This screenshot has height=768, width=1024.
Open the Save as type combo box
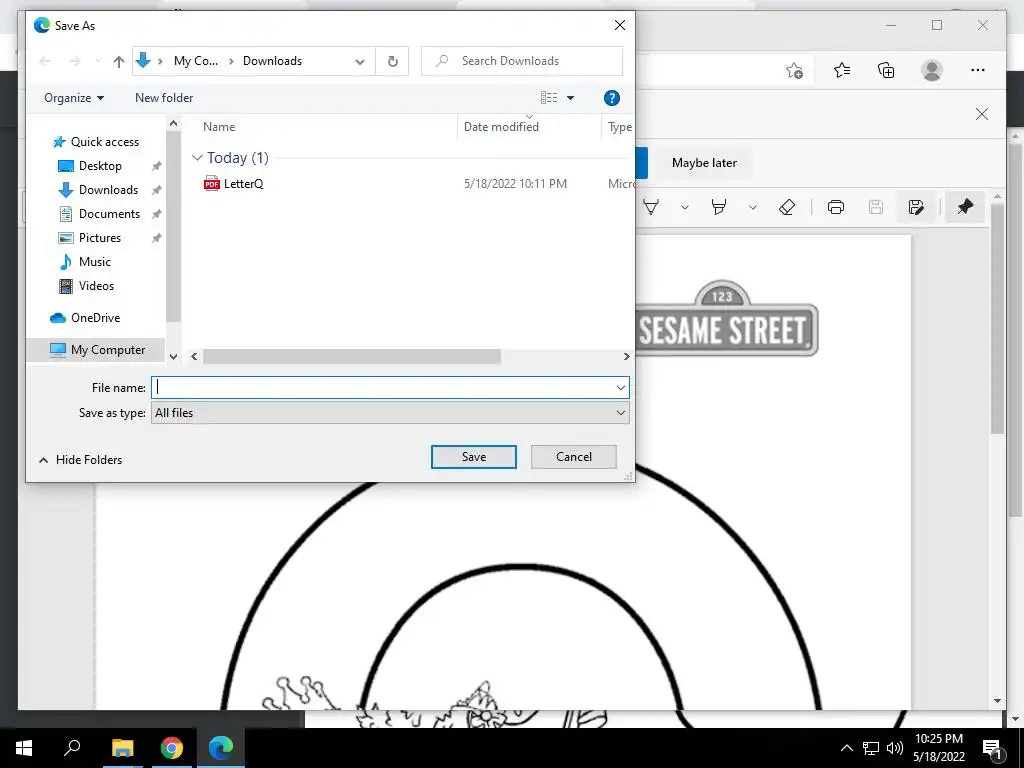[390, 413]
